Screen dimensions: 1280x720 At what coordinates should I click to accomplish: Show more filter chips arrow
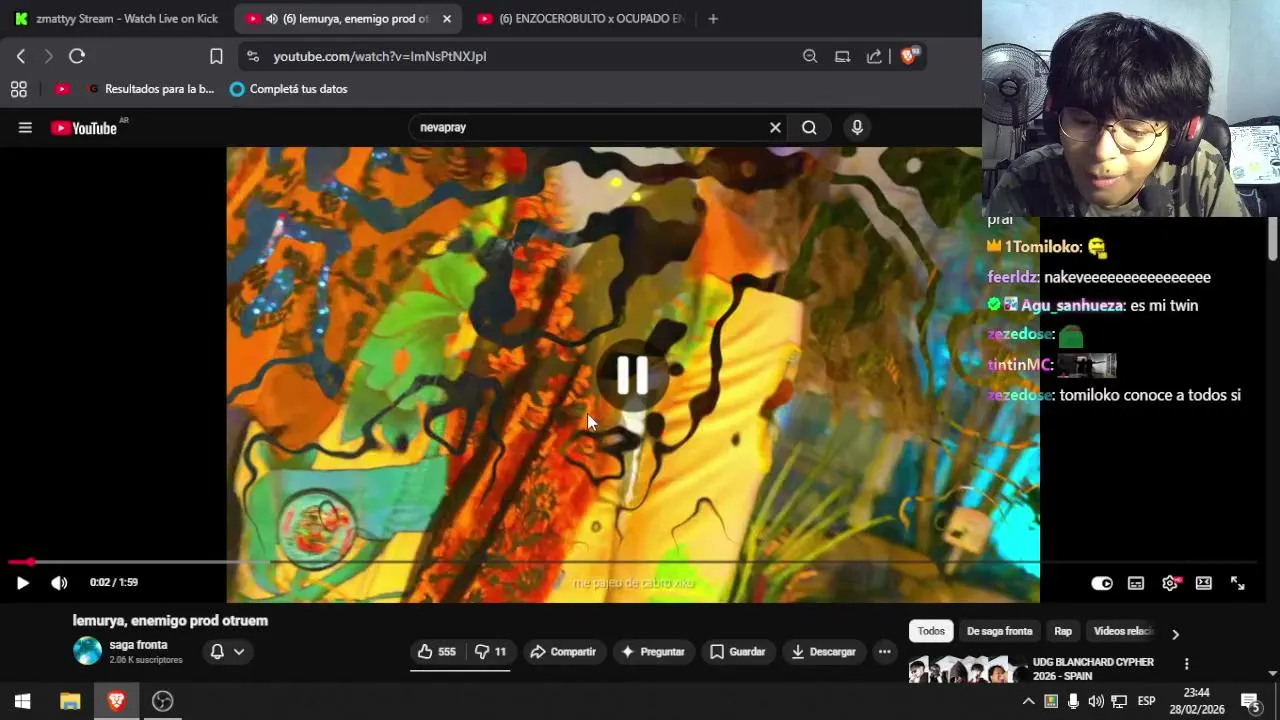(1175, 634)
